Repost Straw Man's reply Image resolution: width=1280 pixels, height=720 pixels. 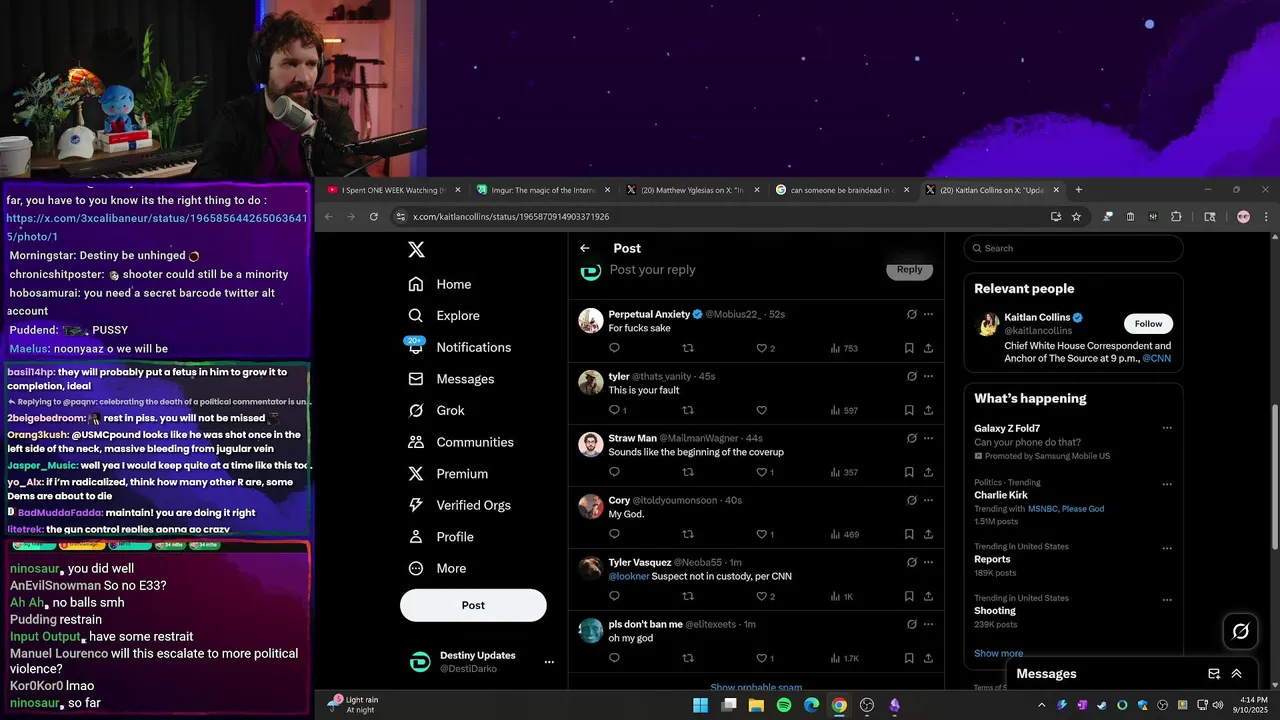[687, 472]
